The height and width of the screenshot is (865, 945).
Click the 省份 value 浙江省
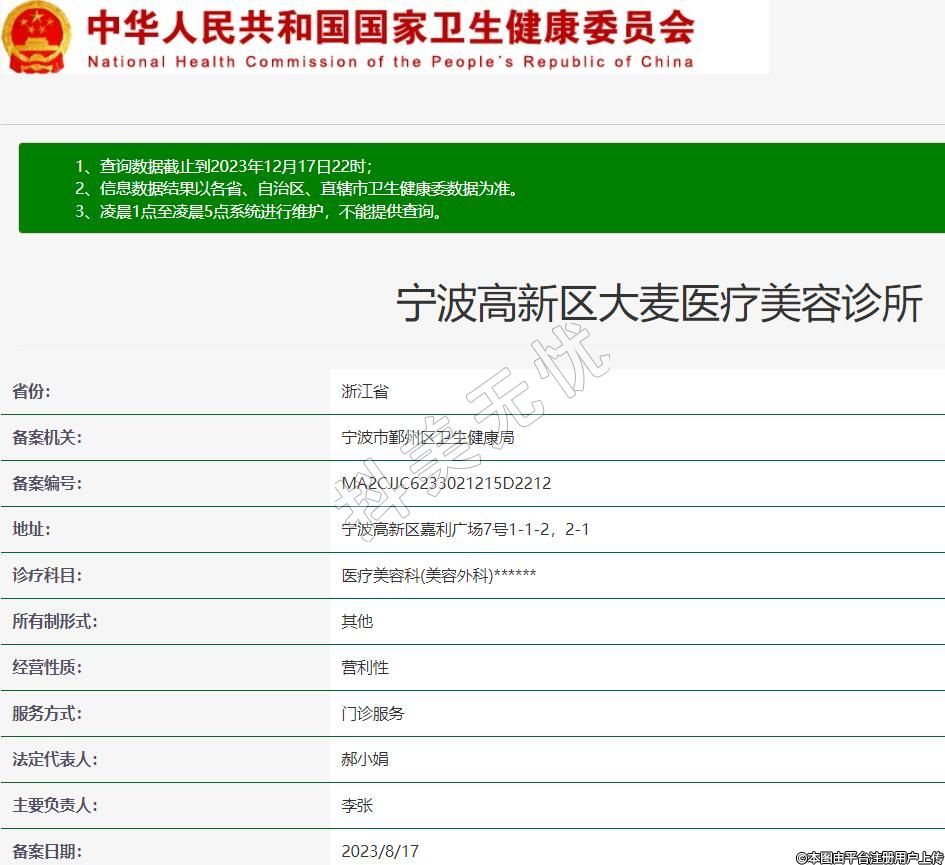click(365, 391)
